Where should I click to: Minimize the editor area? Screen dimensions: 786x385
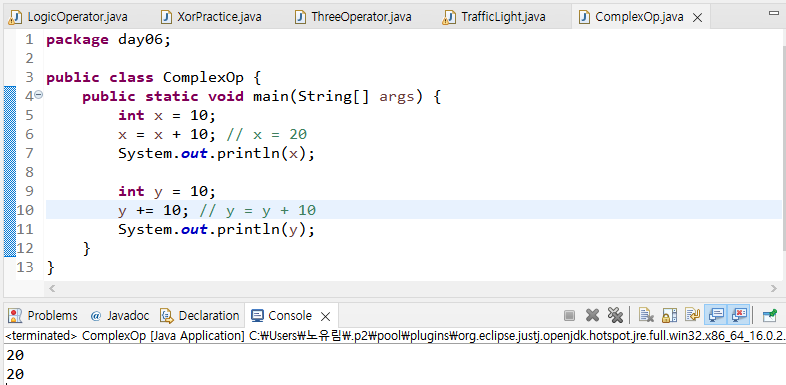click(x=774, y=14)
